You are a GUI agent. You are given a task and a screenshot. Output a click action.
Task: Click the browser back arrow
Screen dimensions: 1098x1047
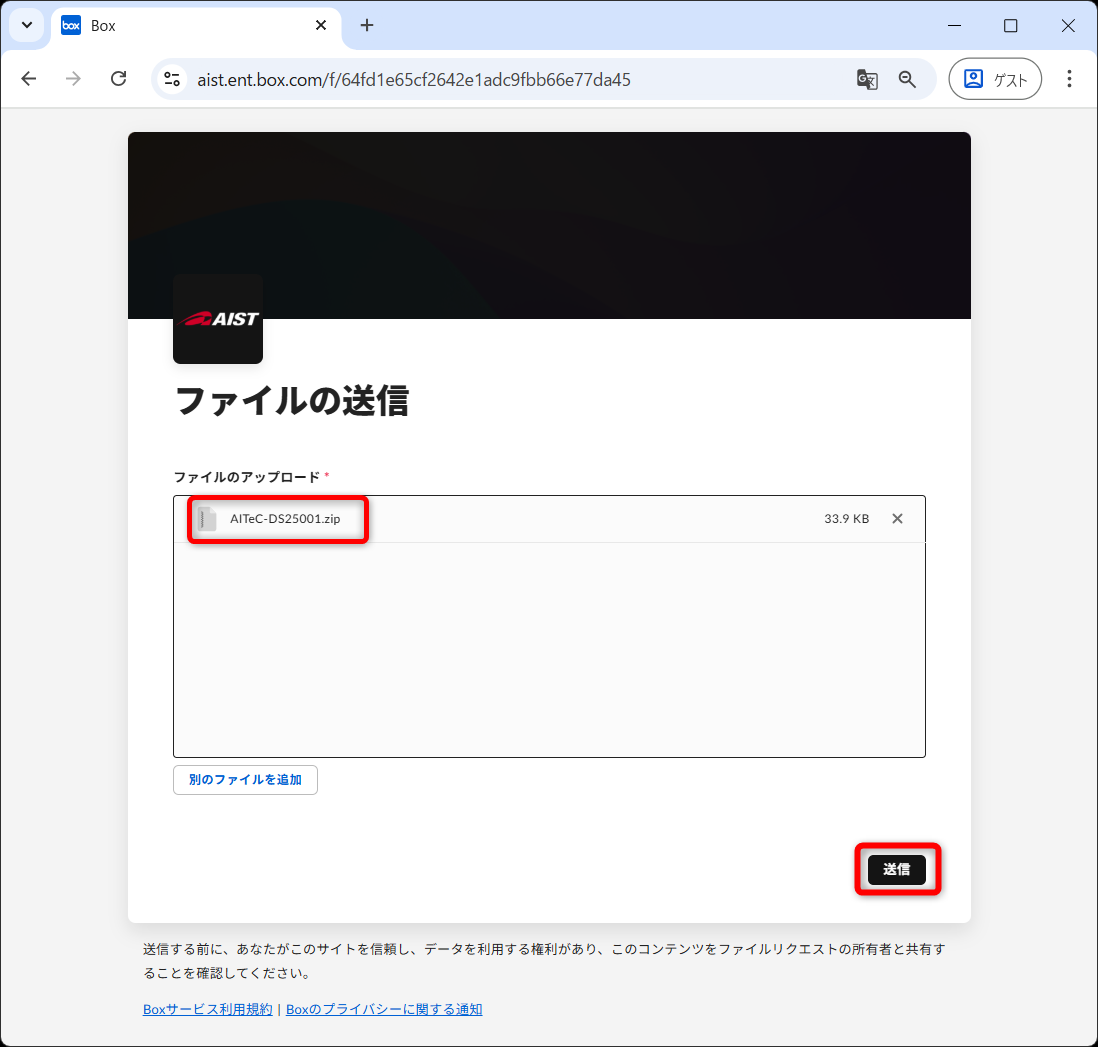(x=28, y=79)
